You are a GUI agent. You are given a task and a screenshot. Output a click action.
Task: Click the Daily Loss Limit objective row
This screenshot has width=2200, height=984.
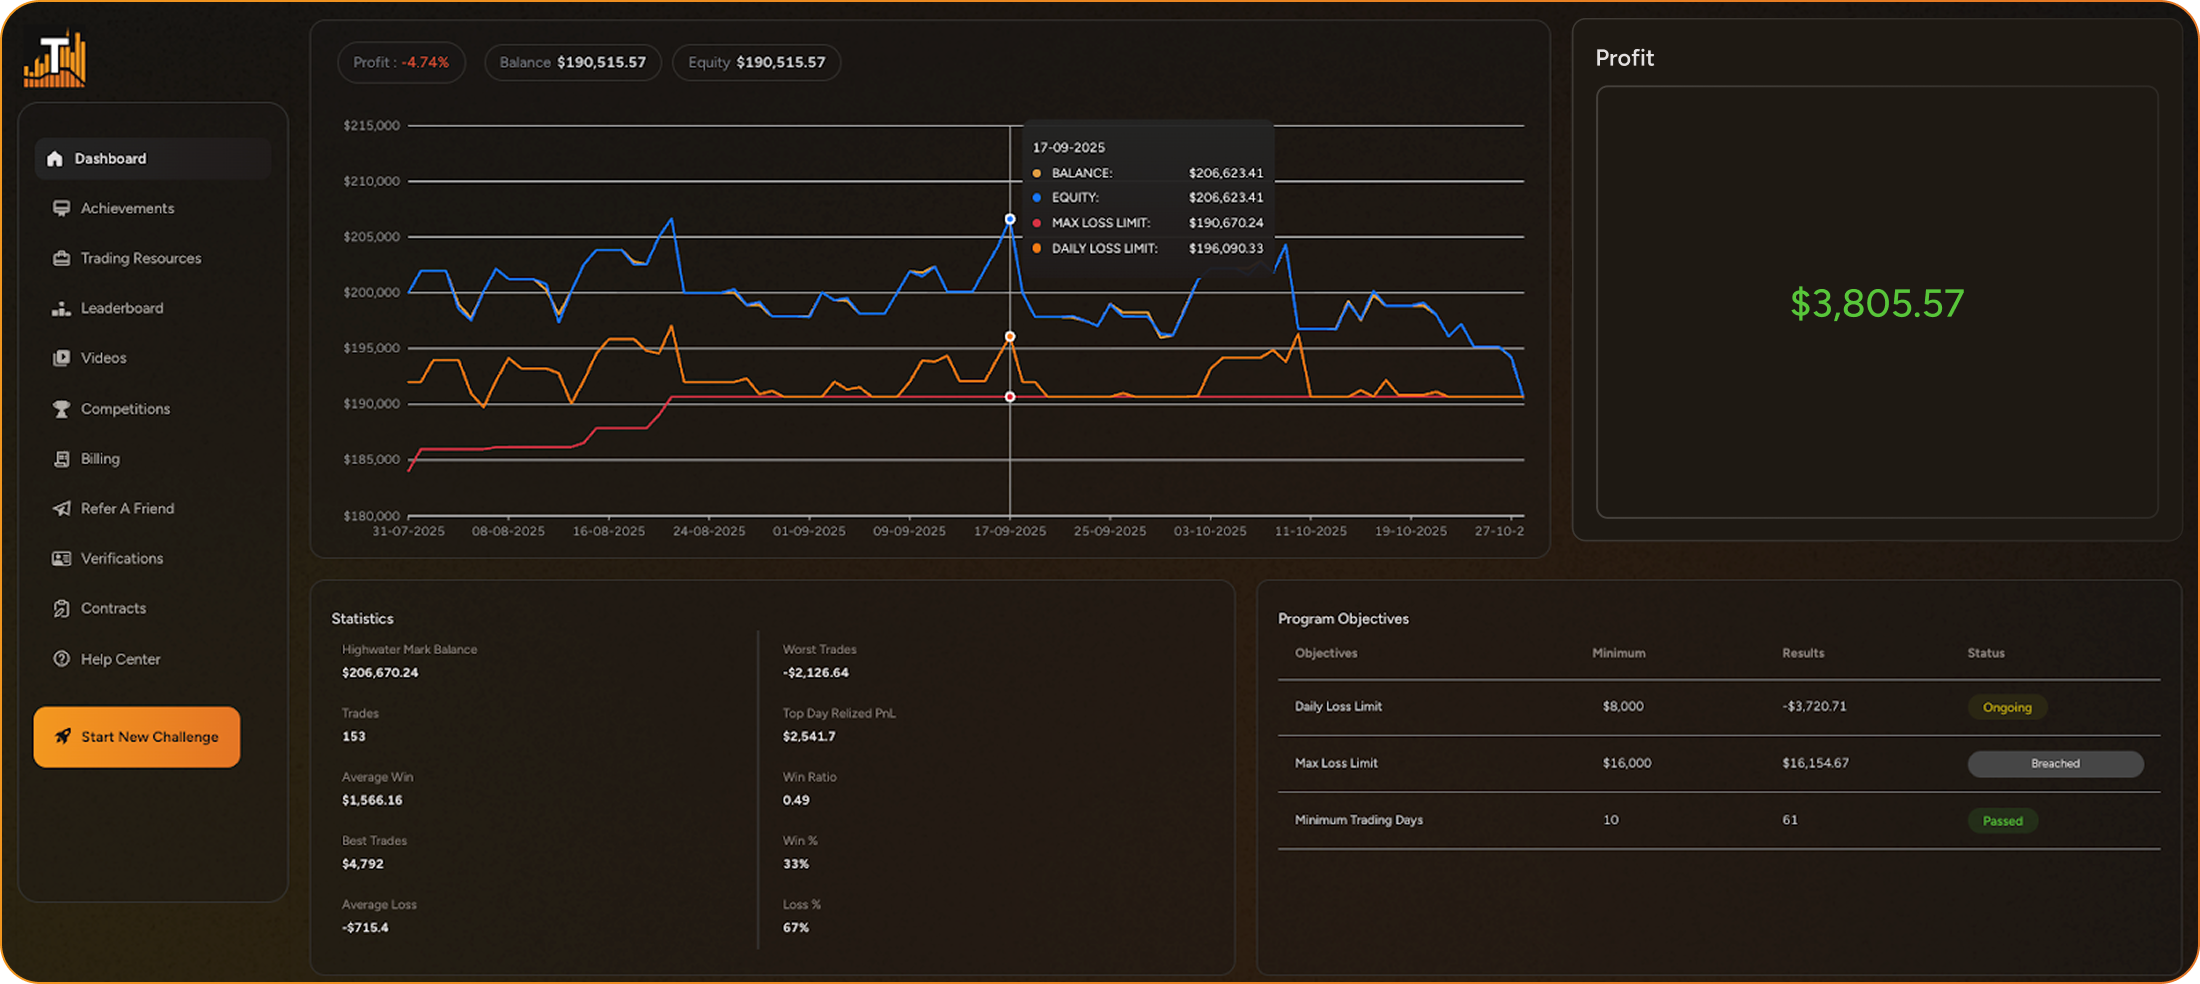(1719, 707)
